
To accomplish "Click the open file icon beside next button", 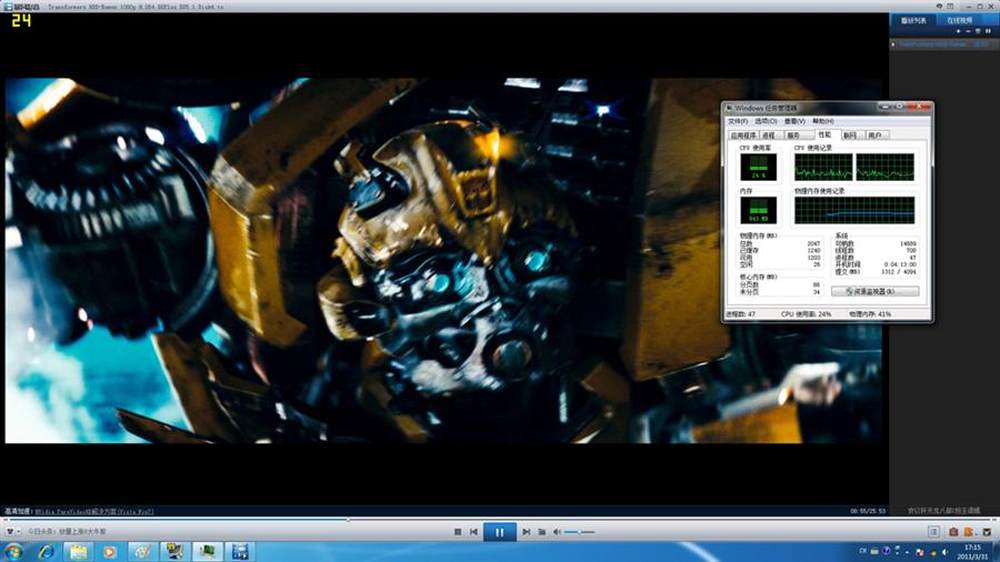I will [541, 532].
